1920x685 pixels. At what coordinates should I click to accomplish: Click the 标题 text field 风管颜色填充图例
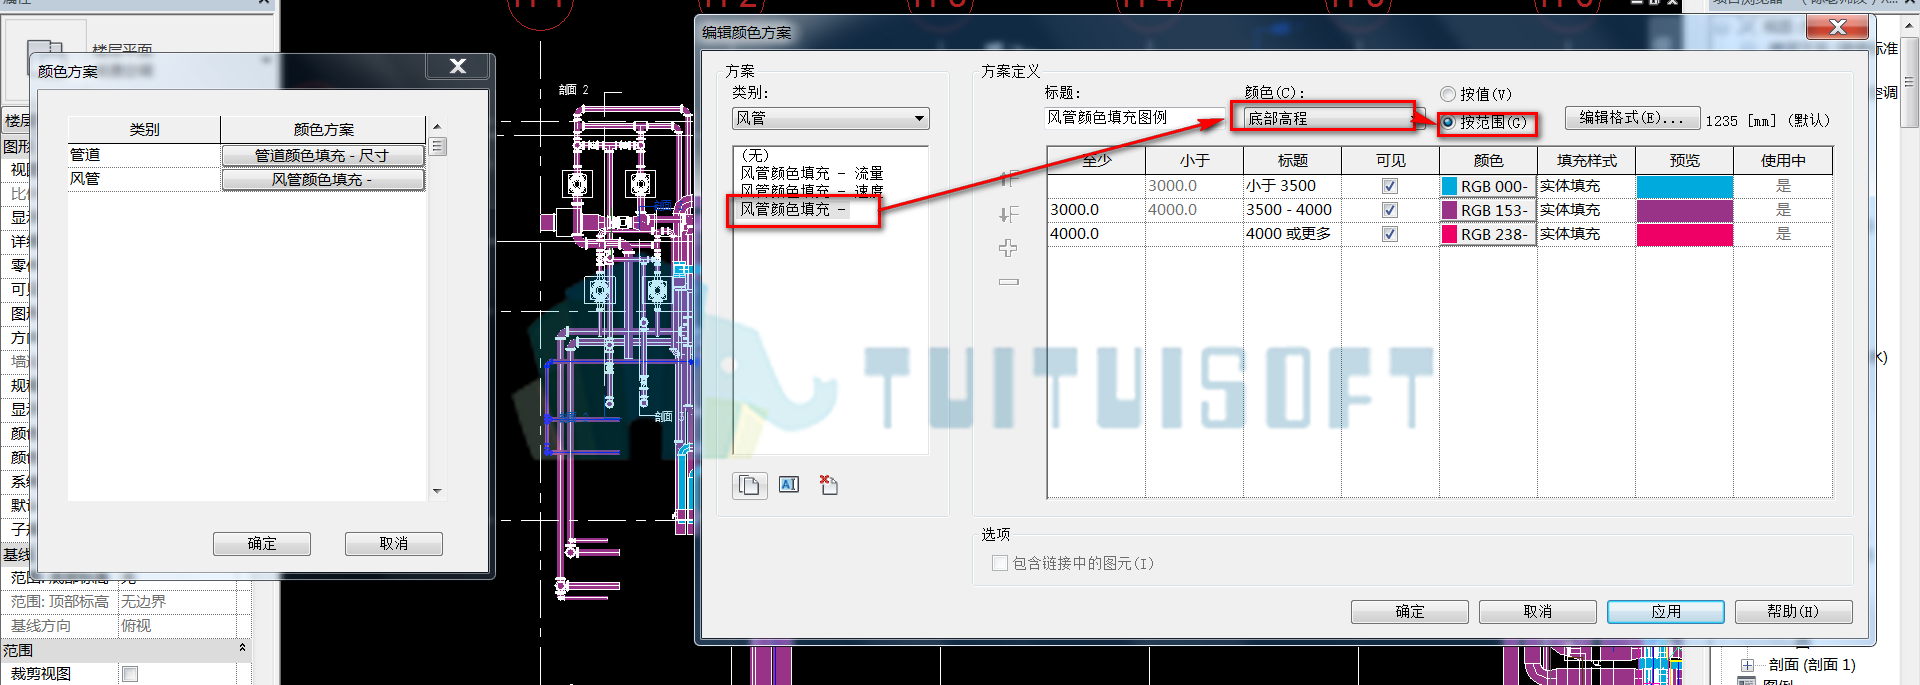[x=1135, y=118]
